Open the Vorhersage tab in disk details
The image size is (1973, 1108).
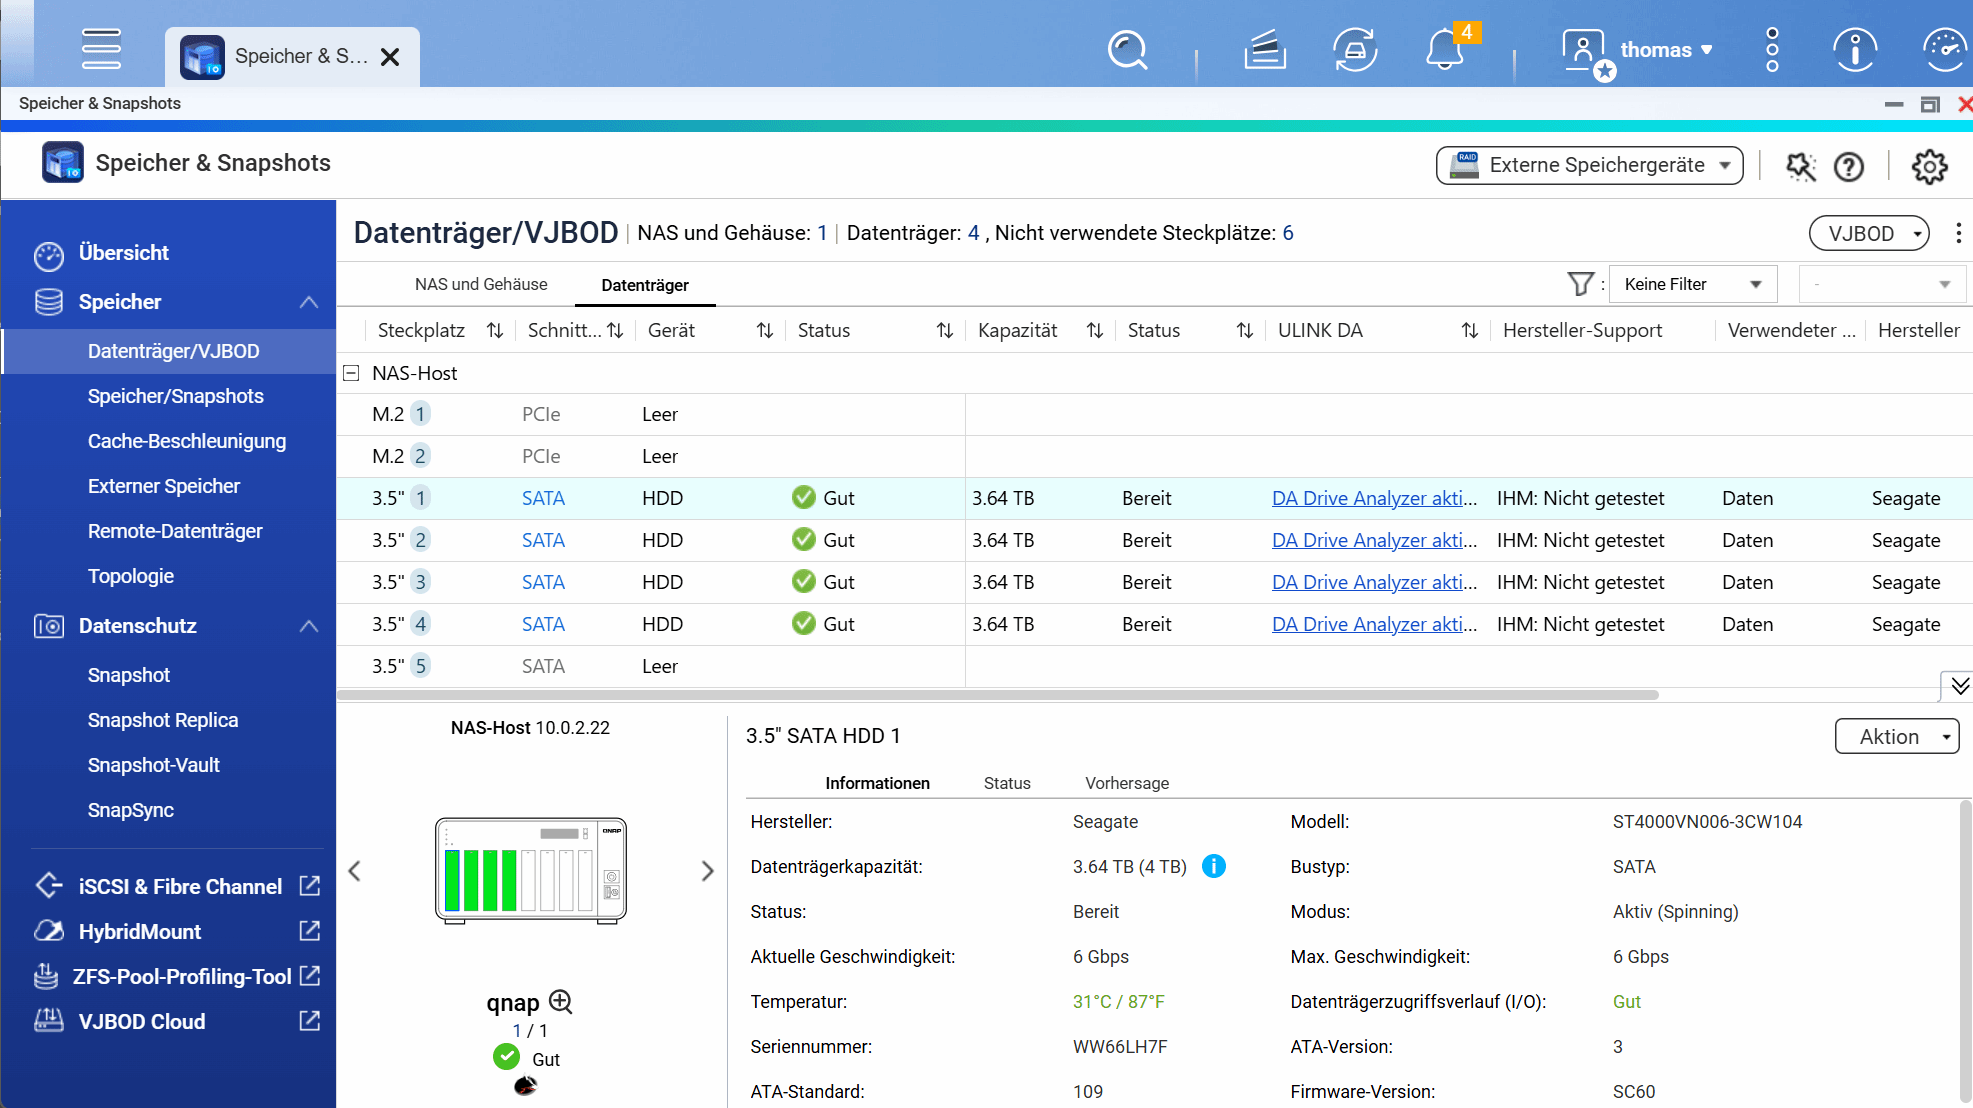click(1126, 783)
